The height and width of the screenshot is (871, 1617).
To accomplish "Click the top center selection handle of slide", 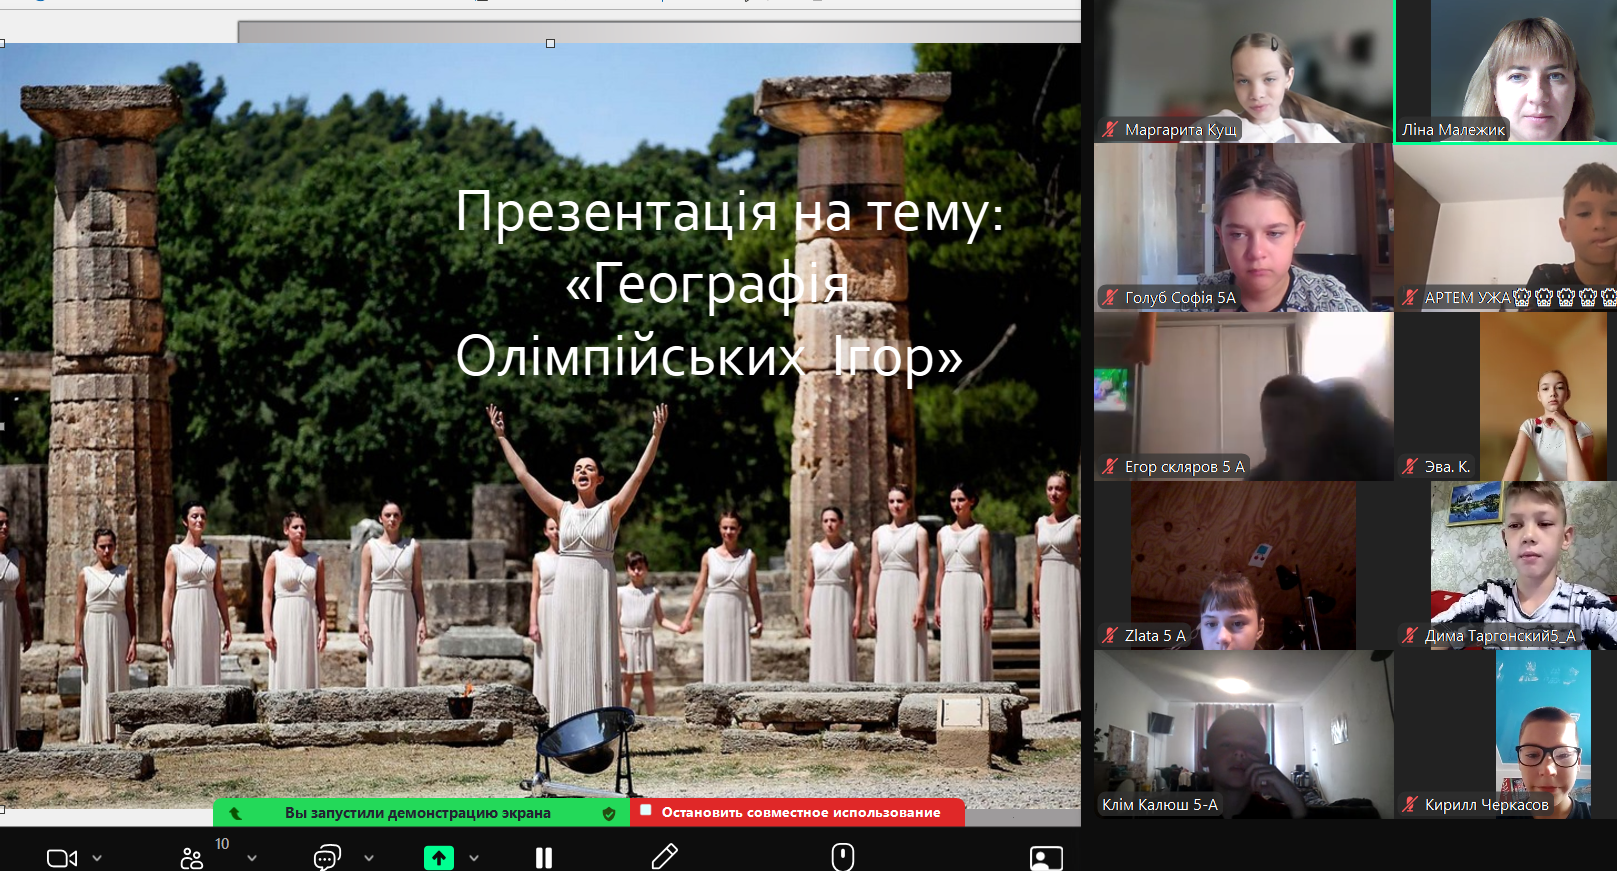I will click(x=550, y=43).
